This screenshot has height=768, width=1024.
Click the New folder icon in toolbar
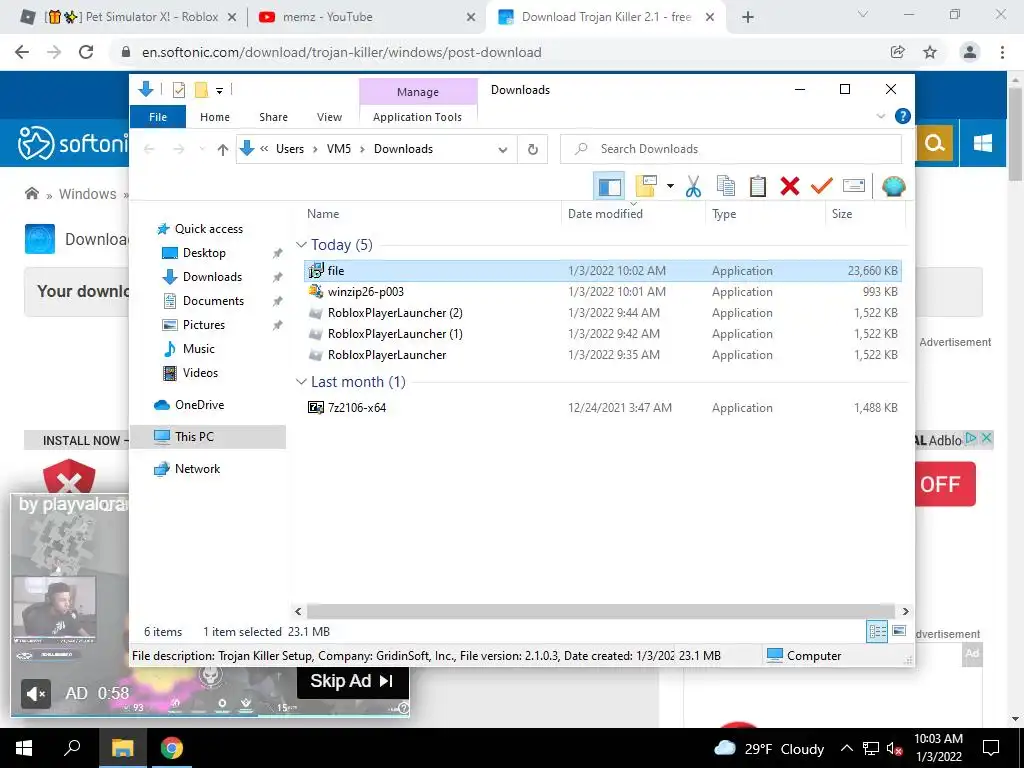[x=646, y=187]
